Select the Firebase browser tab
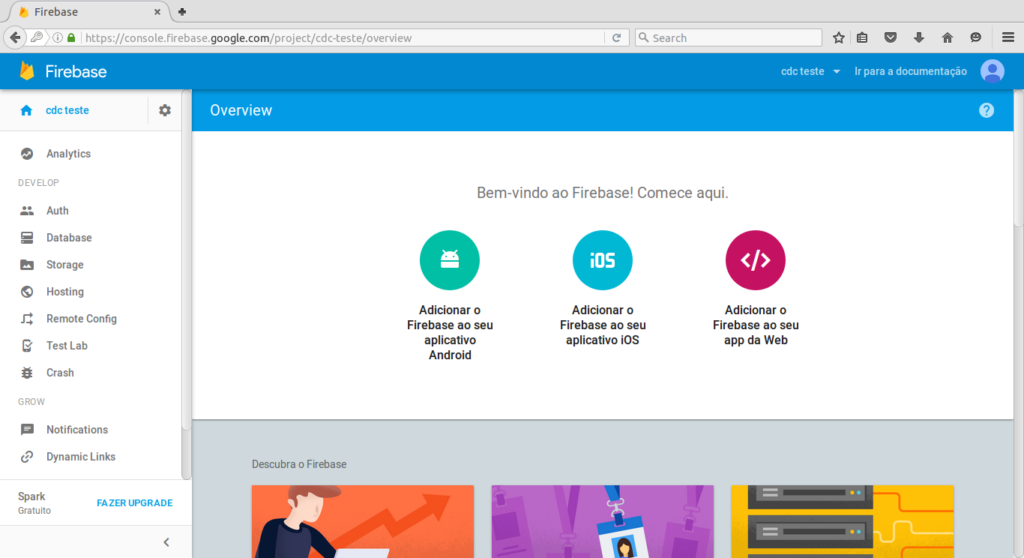 (89, 12)
